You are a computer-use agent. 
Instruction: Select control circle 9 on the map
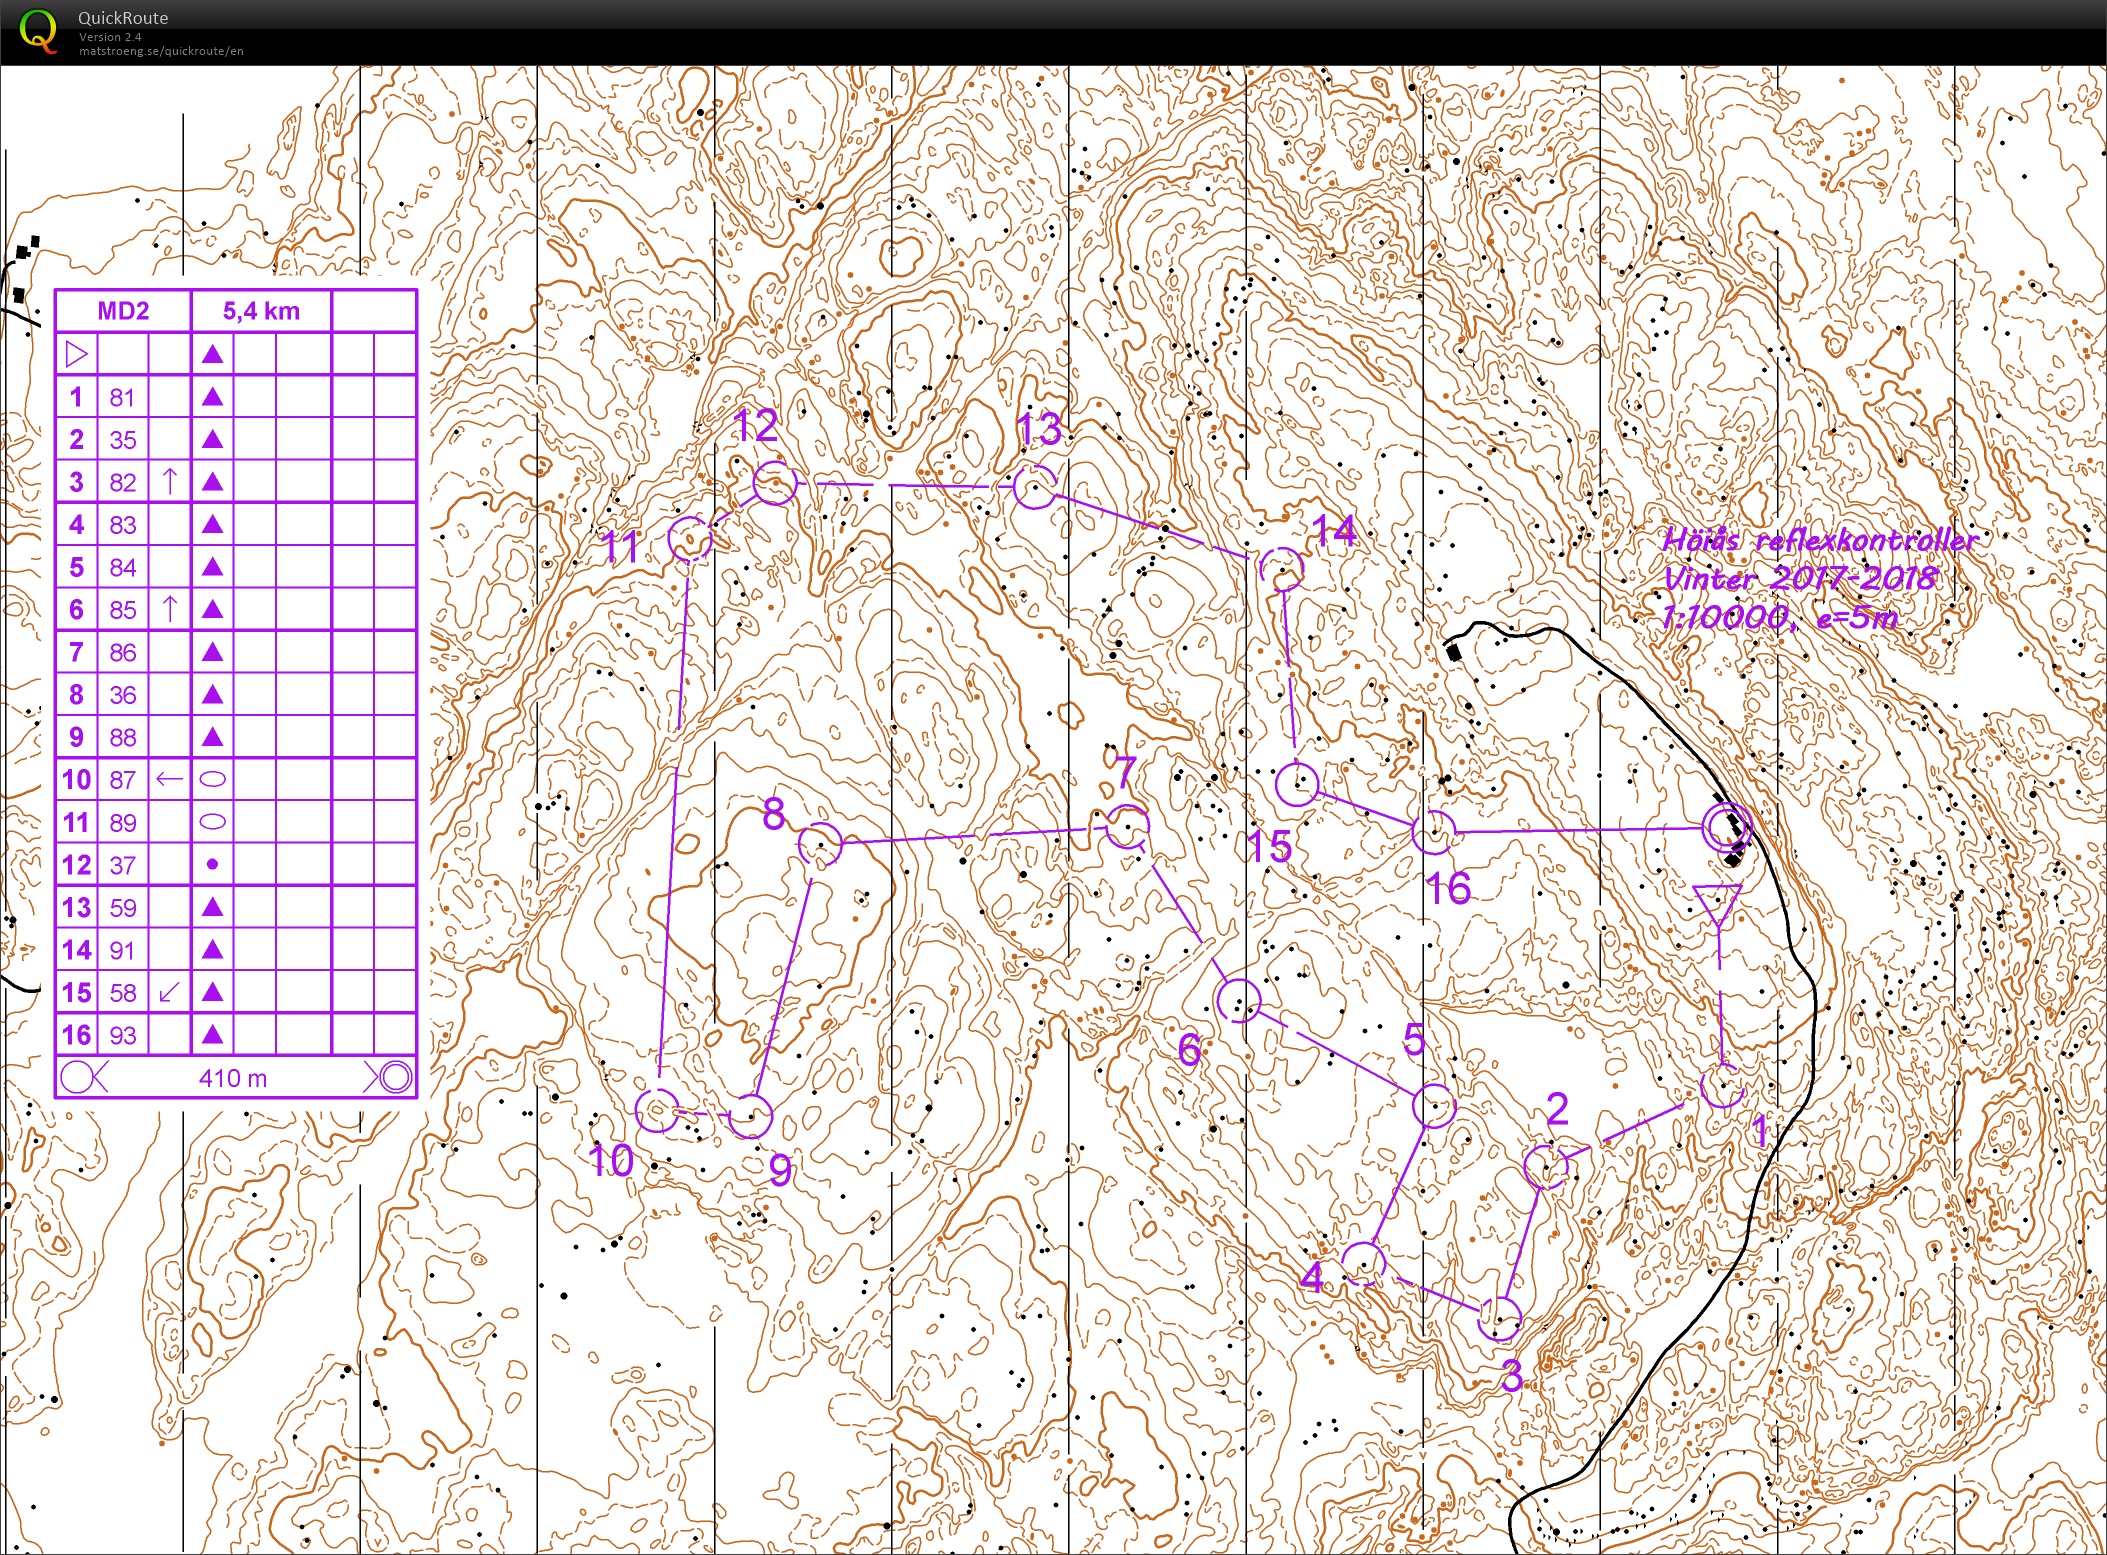(x=750, y=1116)
